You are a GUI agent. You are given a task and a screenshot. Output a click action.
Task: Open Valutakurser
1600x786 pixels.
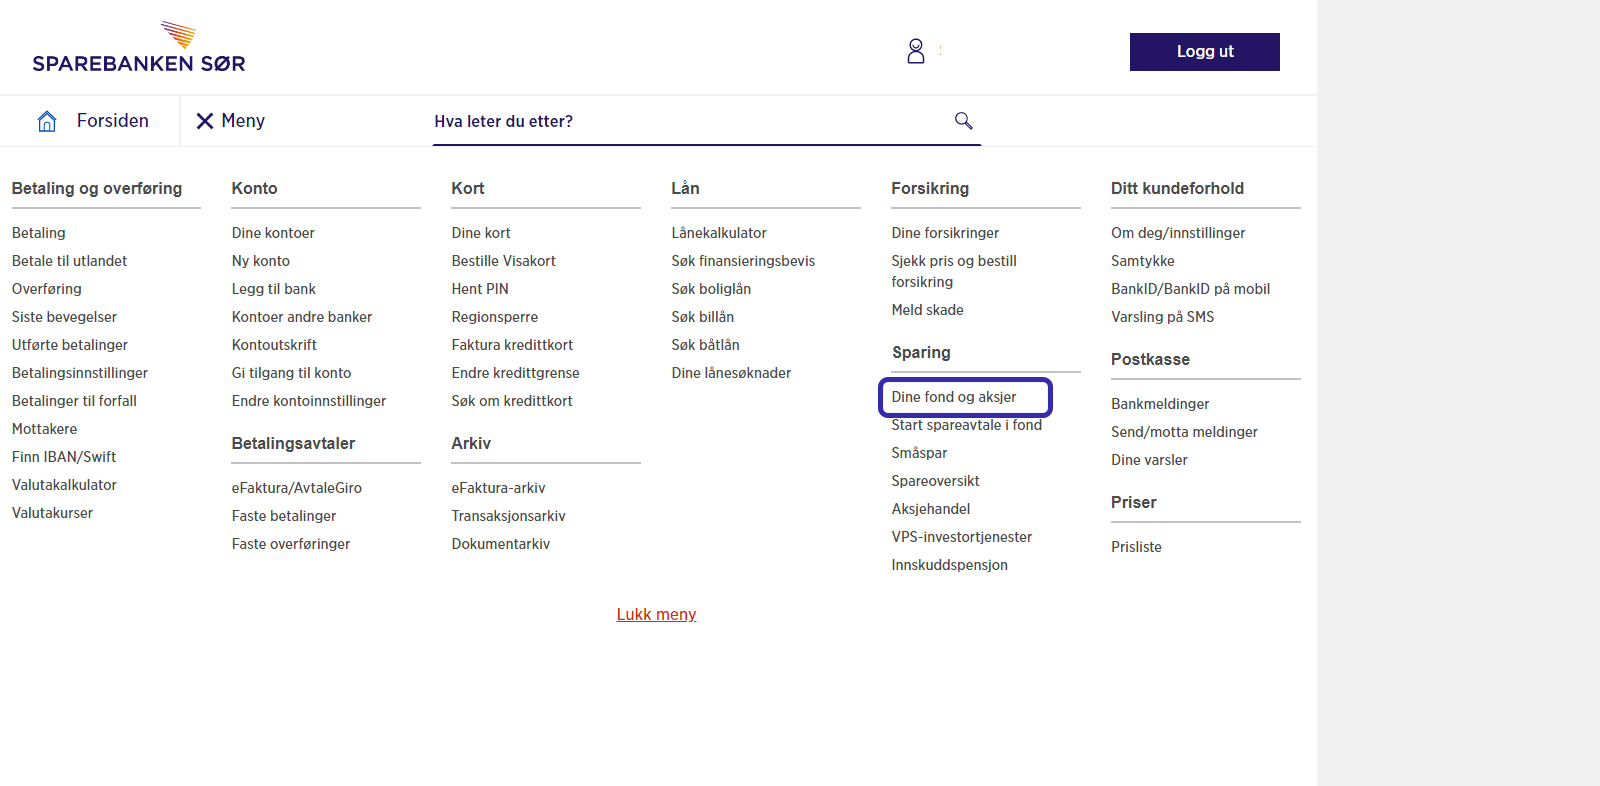pos(52,513)
